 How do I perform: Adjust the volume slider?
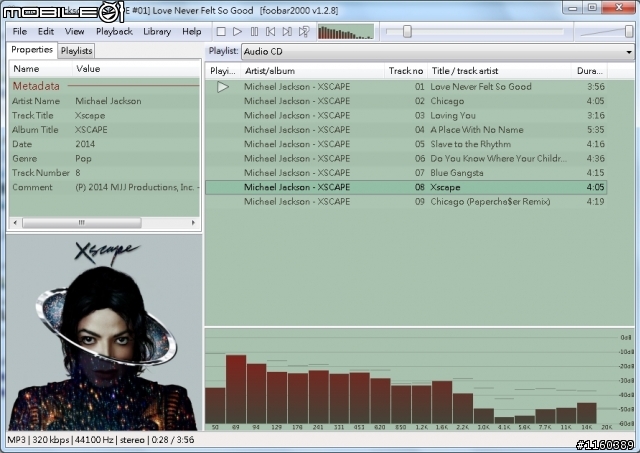coord(629,31)
